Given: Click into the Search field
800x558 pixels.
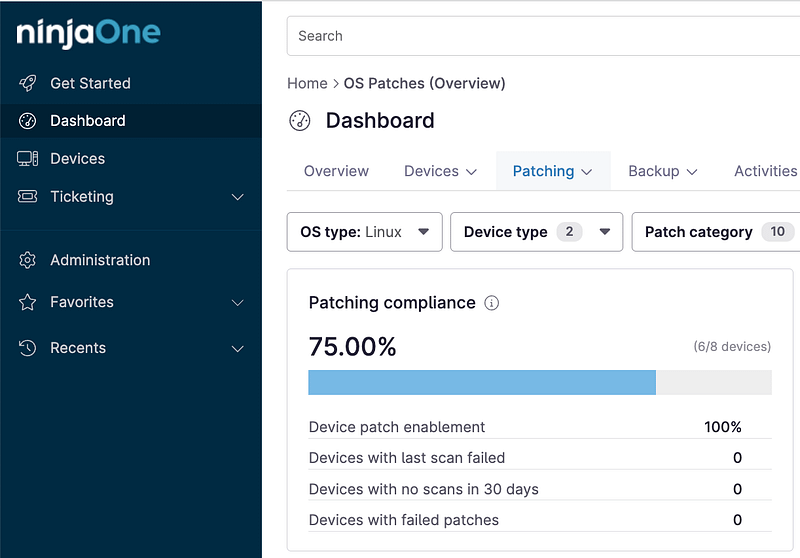Looking at the screenshot, I should tap(543, 36).
